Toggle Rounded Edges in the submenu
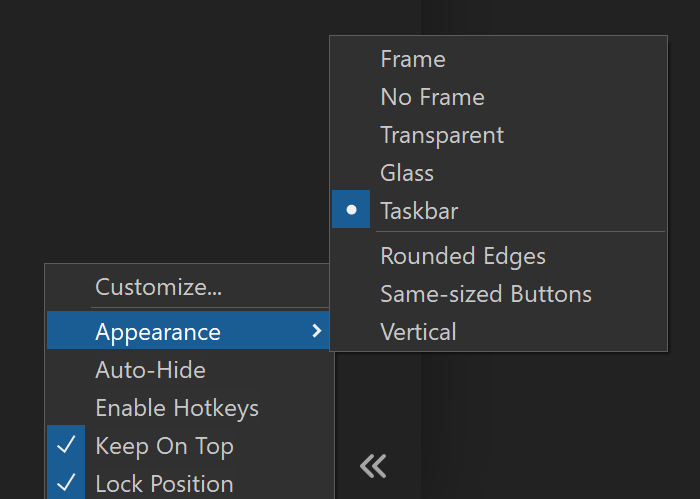 click(x=463, y=256)
